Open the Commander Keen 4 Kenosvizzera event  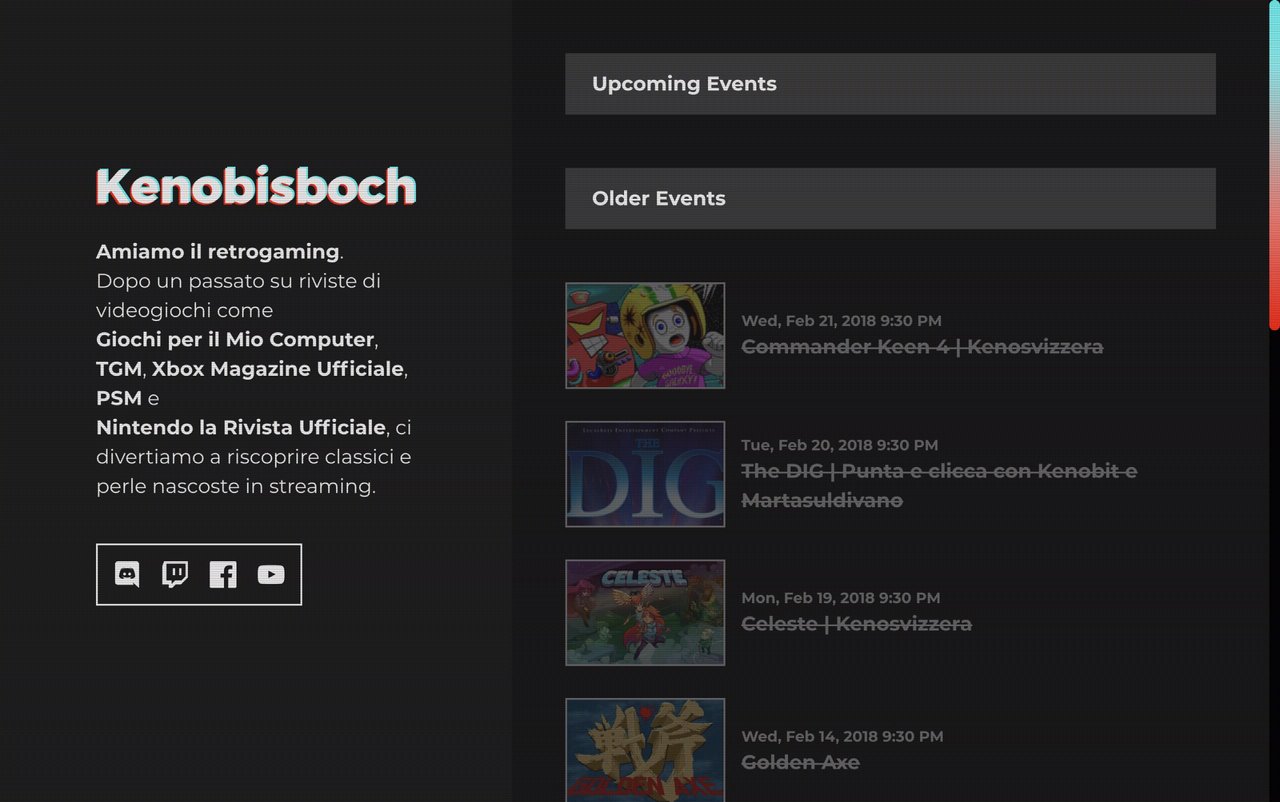point(921,346)
